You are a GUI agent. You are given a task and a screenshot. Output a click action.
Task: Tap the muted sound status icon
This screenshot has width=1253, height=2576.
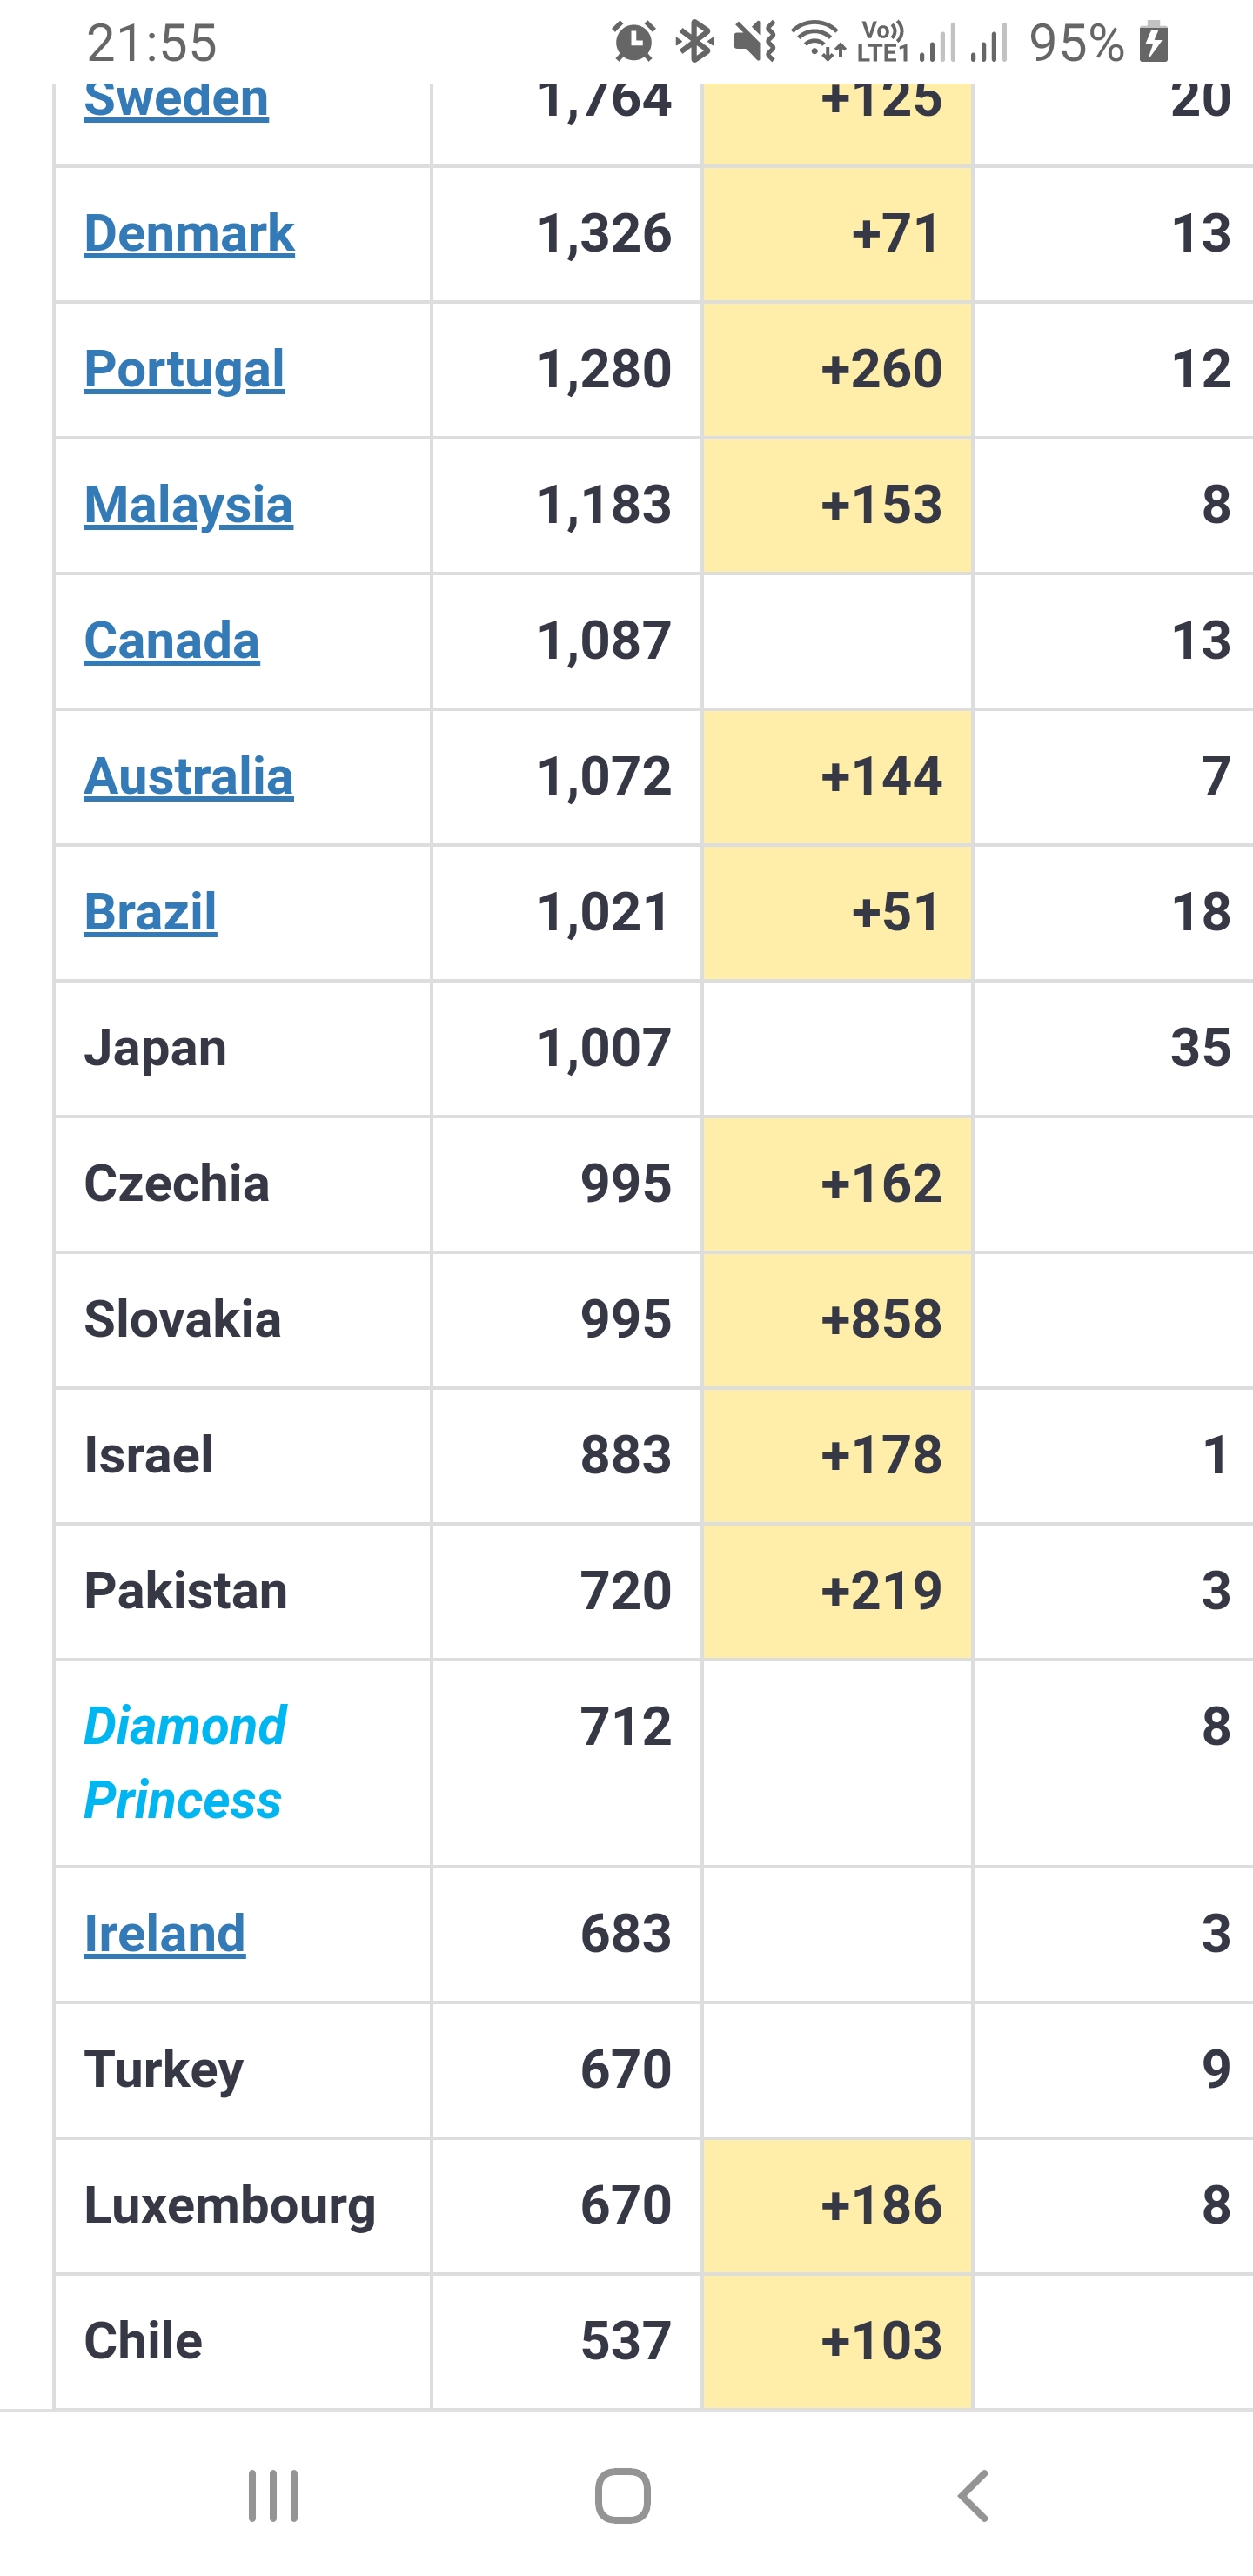click(x=754, y=42)
